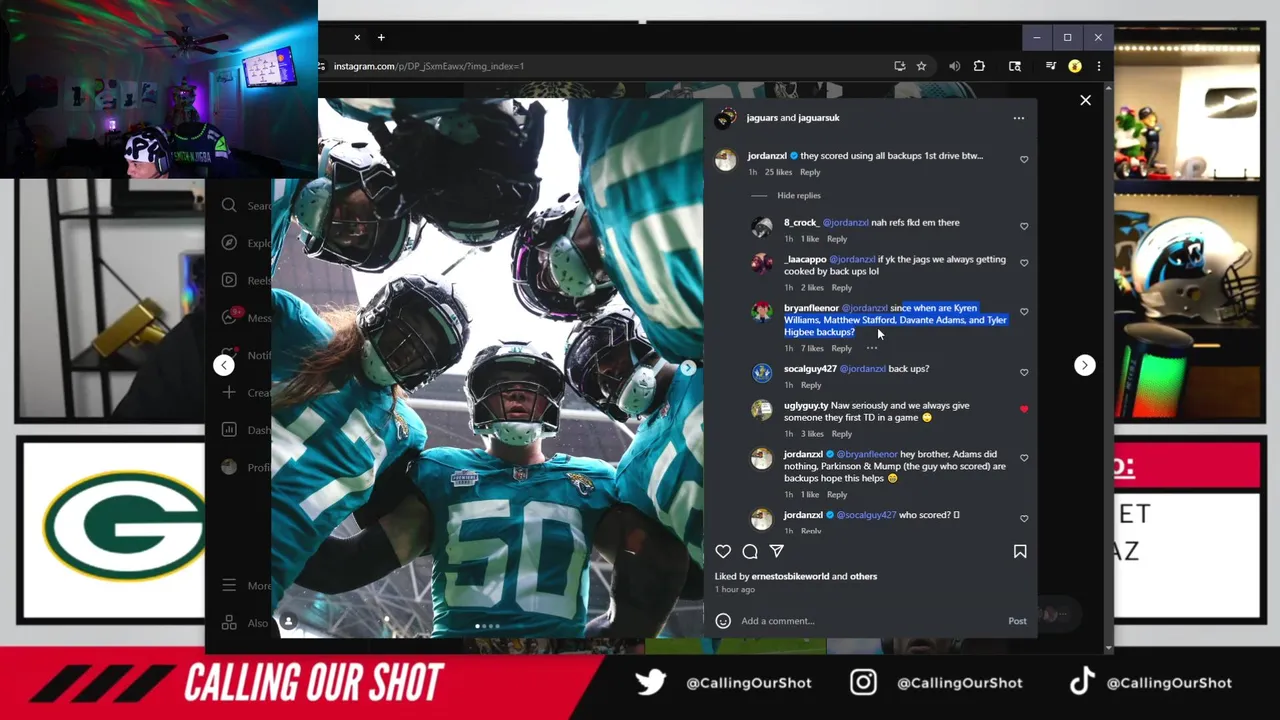Open bryanfleenor username link
Viewport: 1280px width, 720px height.
[811, 308]
